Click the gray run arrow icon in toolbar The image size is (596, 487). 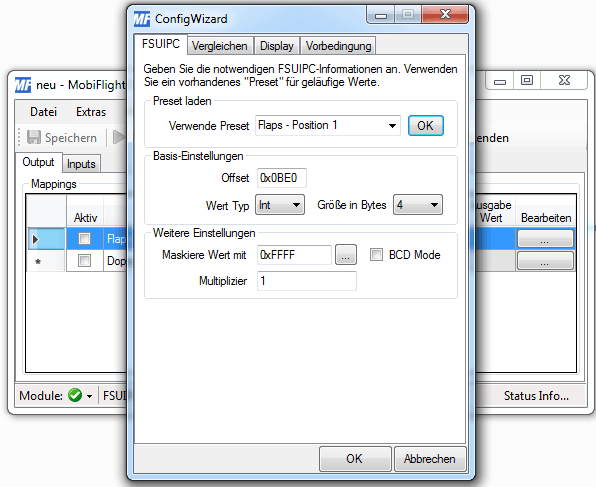[119, 137]
